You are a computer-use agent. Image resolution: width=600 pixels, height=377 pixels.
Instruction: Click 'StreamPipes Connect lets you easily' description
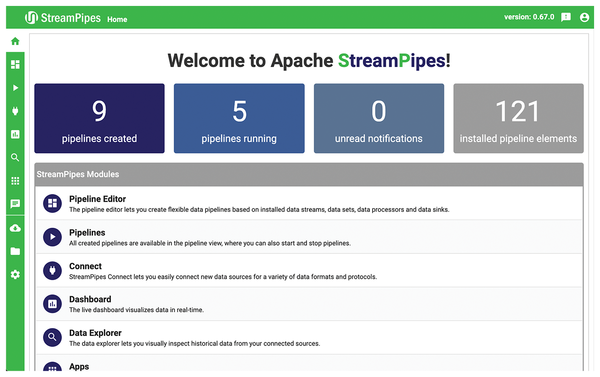(x=223, y=276)
